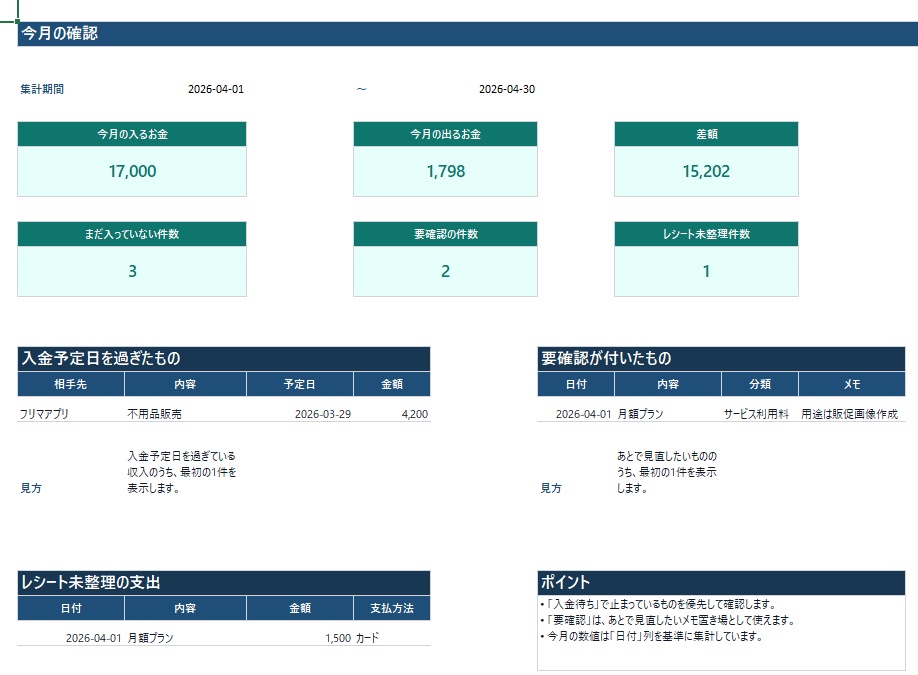Viewport: 918px width, 675px height.
Task: Select the まだ入っていない件数 count of 3
Action: coord(131,270)
